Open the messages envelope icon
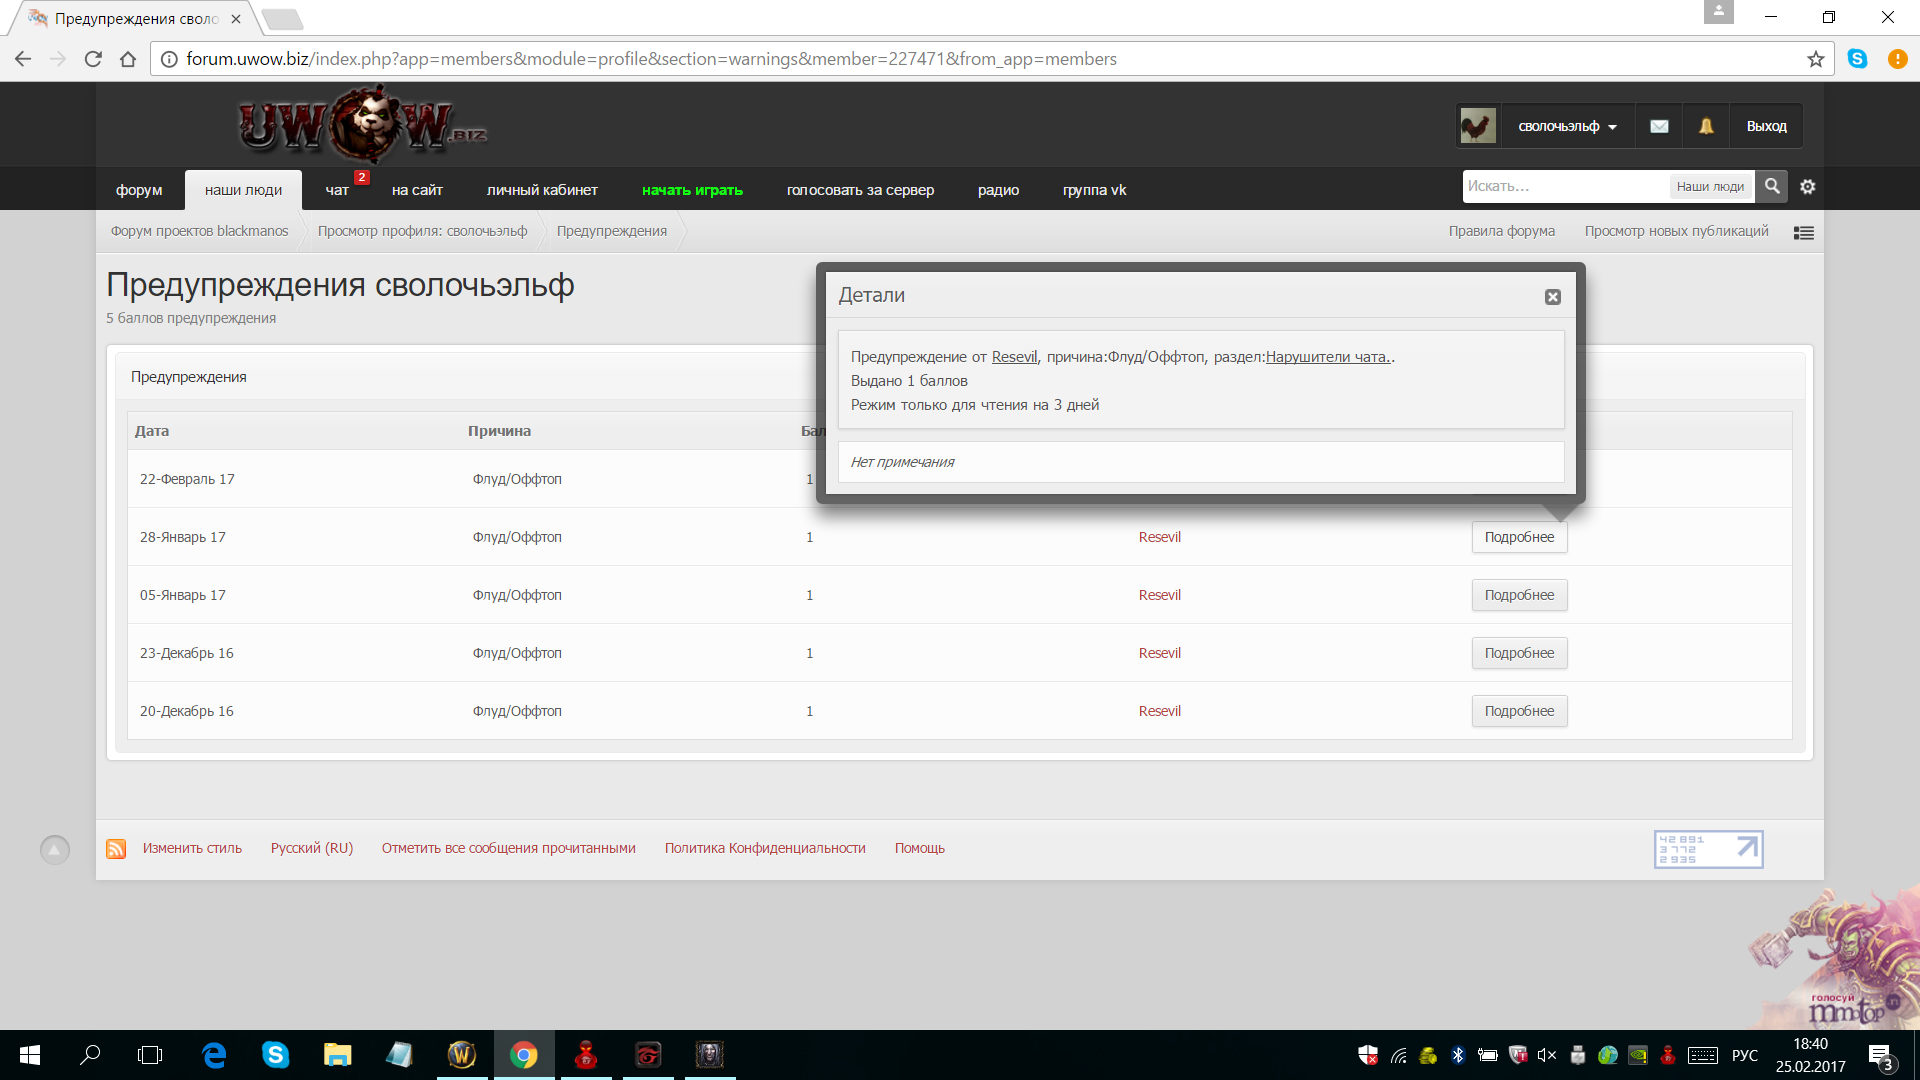The image size is (1920, 1080). [1659, 126]
